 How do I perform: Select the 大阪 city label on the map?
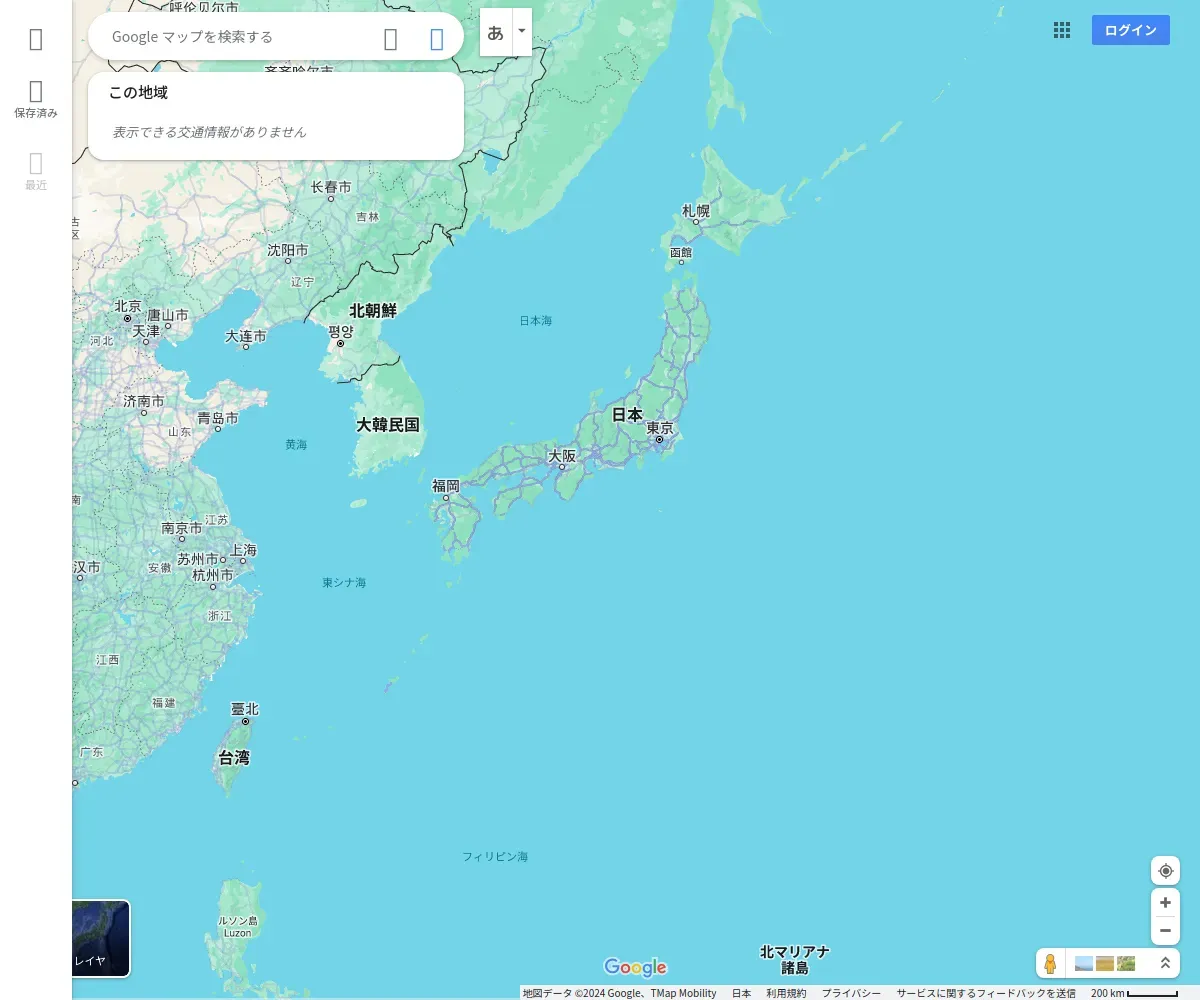[x=562, y=456]
